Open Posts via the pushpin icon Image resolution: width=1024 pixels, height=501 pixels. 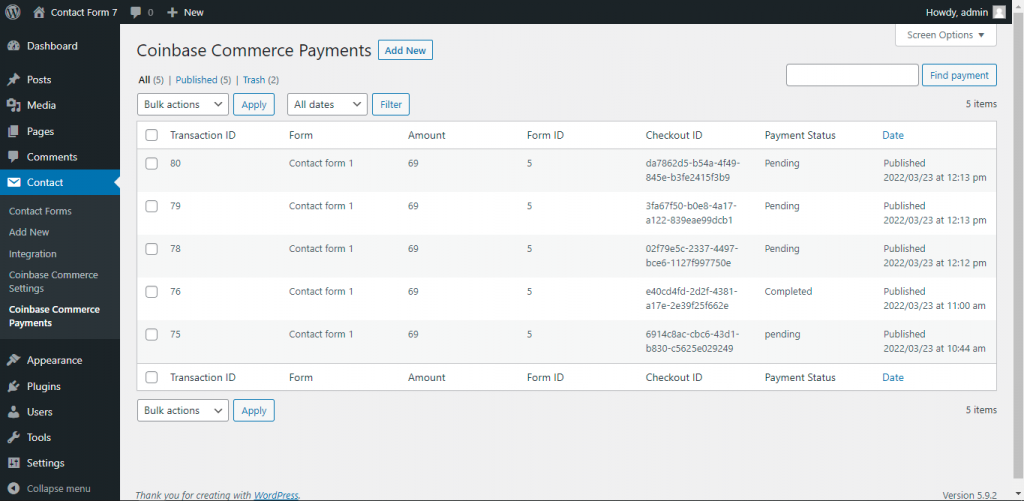[13, 80]
